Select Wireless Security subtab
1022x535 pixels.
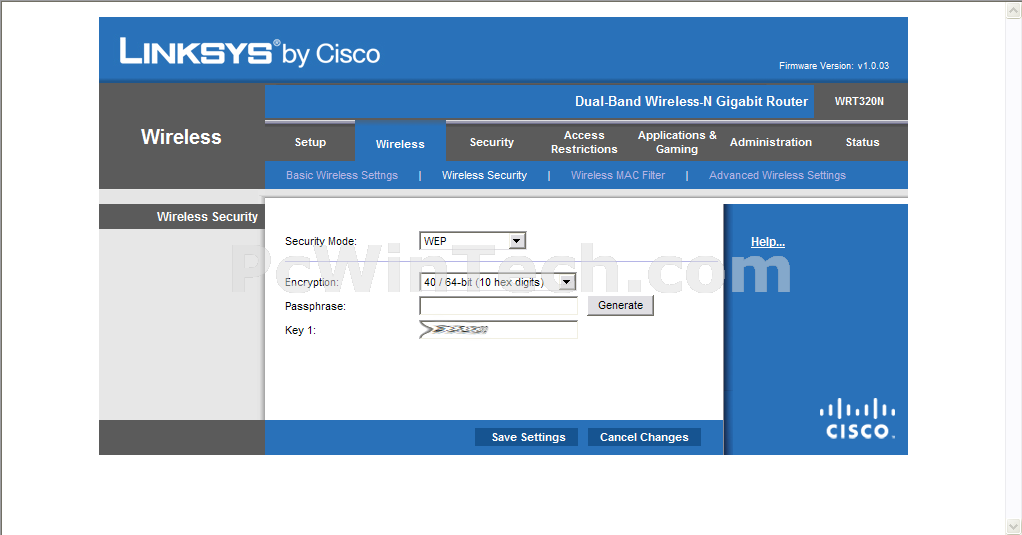(x=484, y=175)
